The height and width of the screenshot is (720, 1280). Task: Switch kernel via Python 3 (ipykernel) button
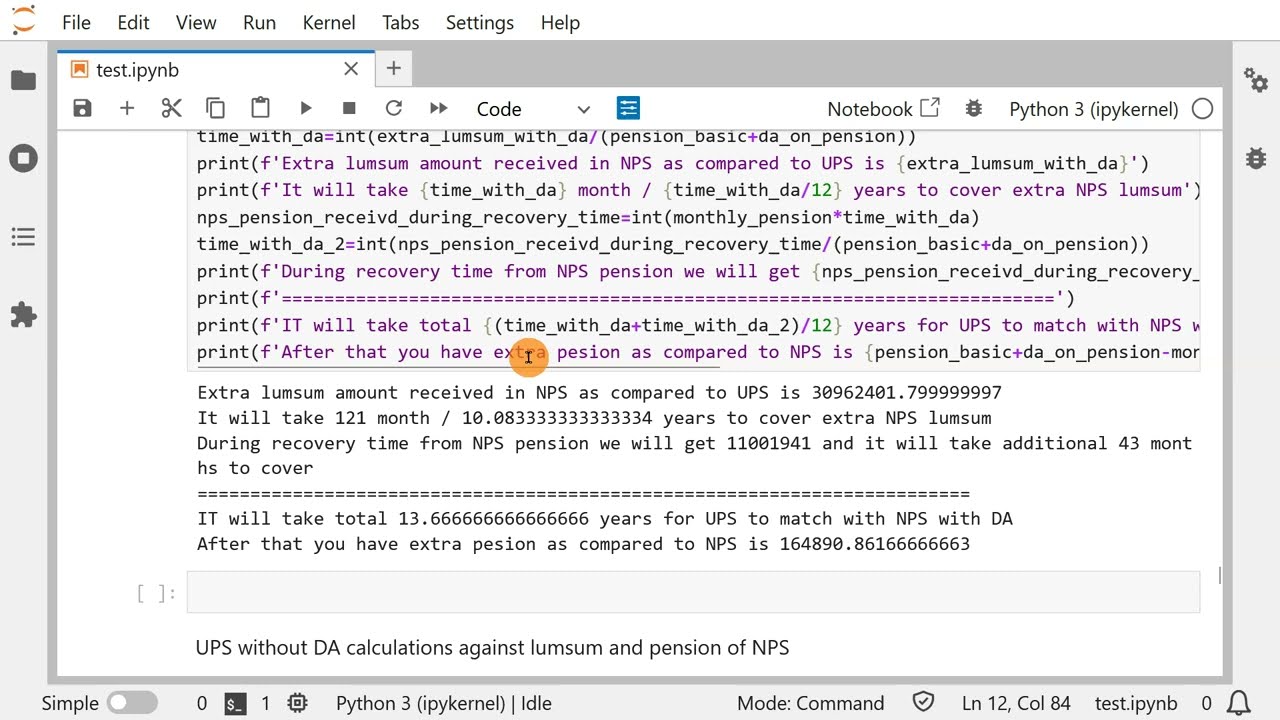tap(1094, 109)
